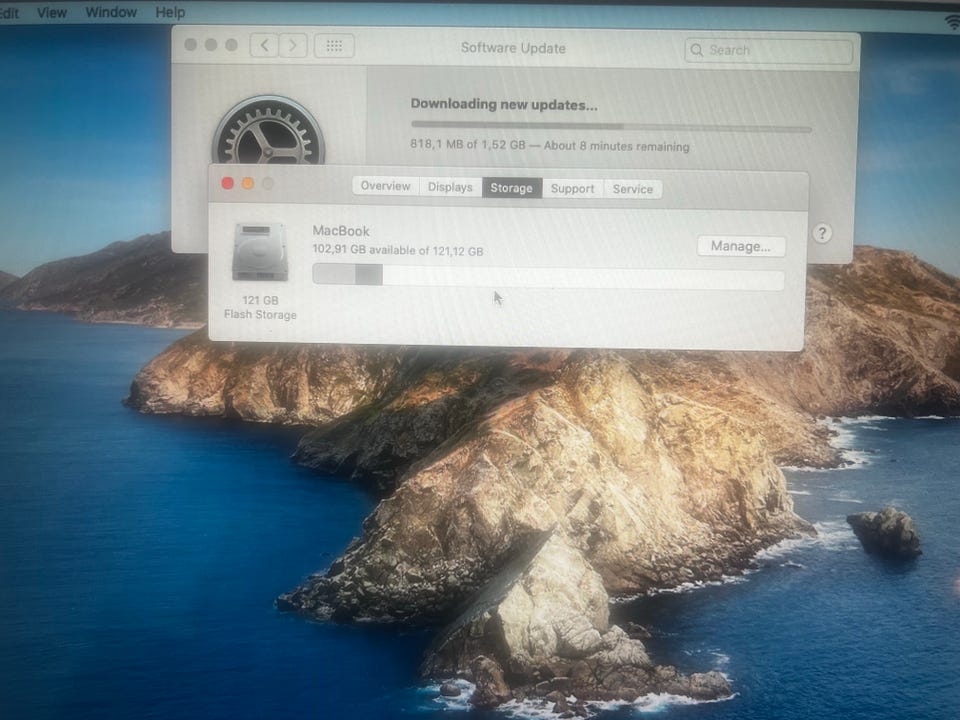Open the Help menu
This screenshot has width=960, height=720.
[170, 12]
